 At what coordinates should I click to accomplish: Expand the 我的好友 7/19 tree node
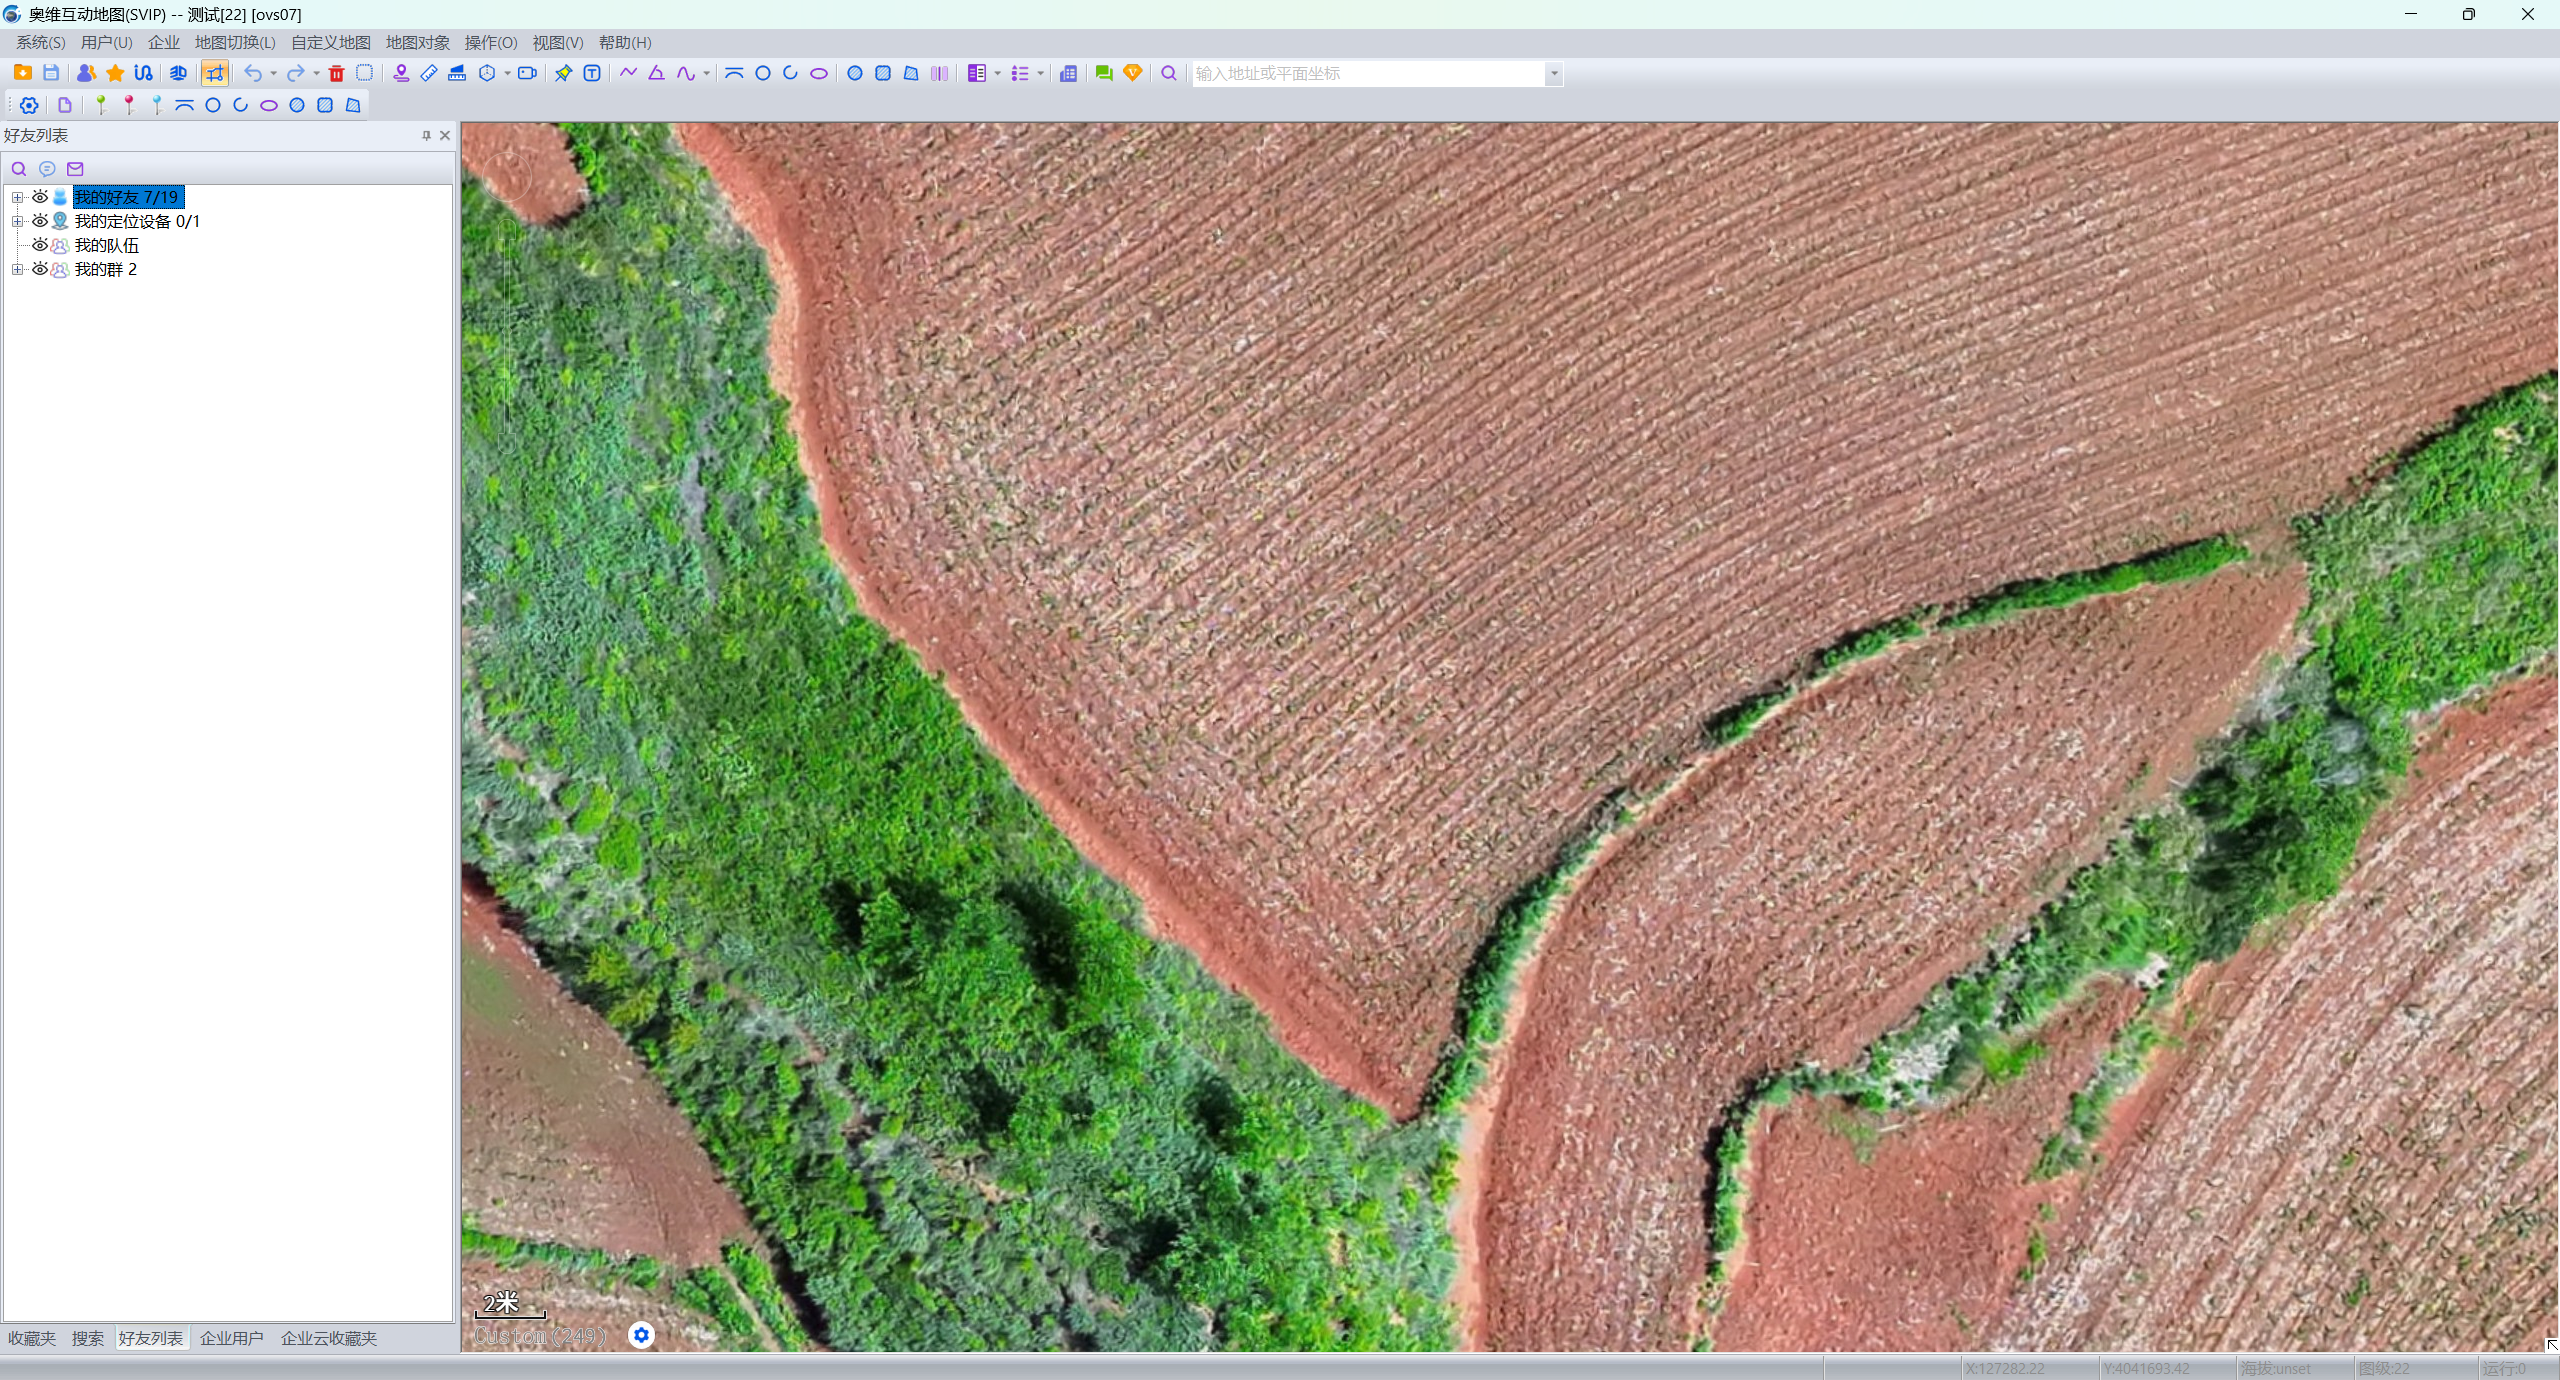17,197
